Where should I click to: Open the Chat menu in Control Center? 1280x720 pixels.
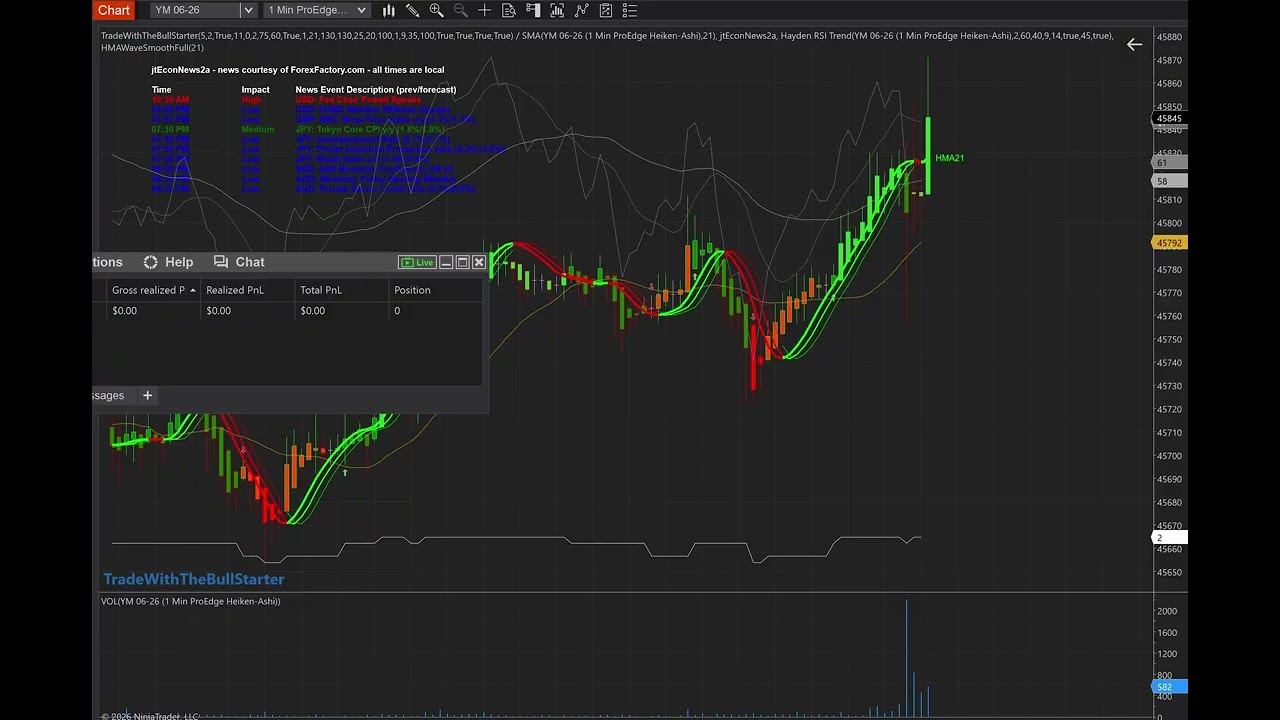[x=250, y=262]
